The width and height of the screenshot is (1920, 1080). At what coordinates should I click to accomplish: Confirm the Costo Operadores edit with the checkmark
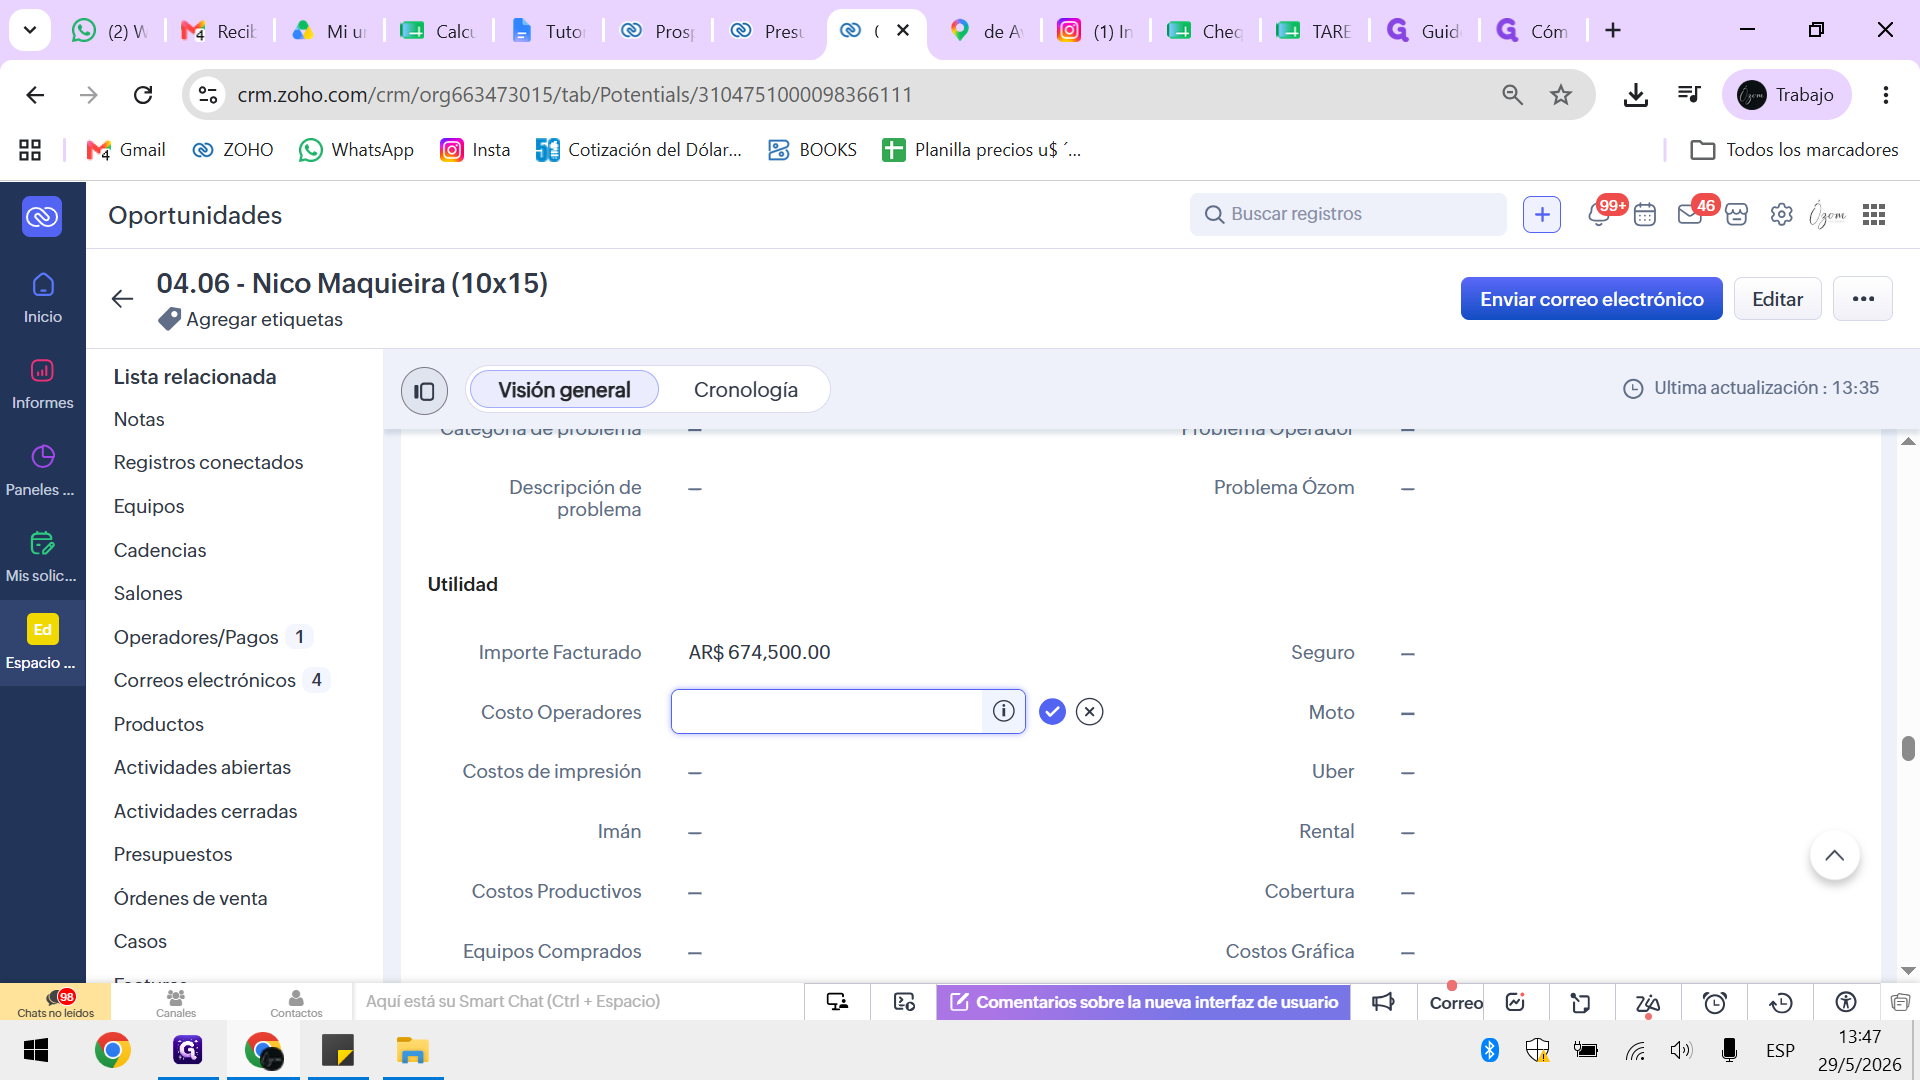point(1052,711)
